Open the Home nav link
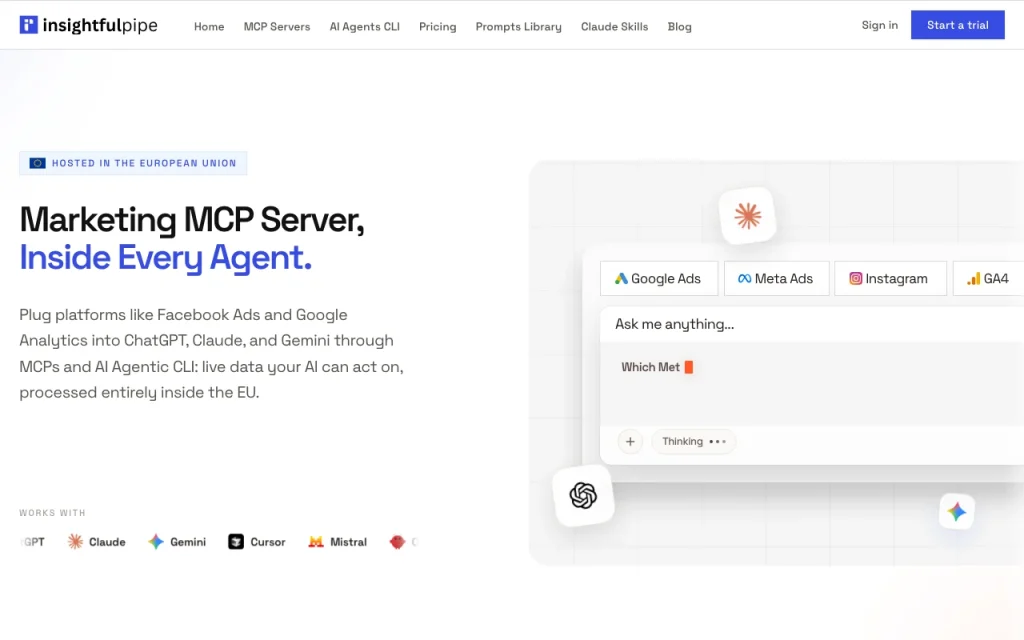 point(209,27)
